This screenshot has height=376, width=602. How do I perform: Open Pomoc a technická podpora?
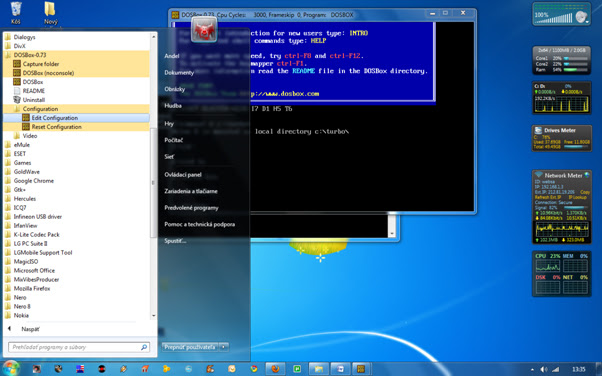[x=200, y=224]
